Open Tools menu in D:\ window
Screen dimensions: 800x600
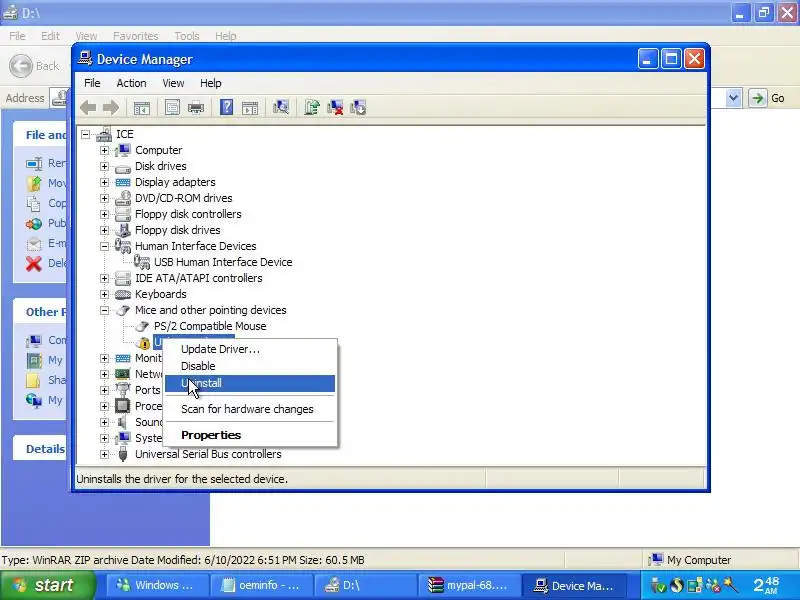pos(187,36)
